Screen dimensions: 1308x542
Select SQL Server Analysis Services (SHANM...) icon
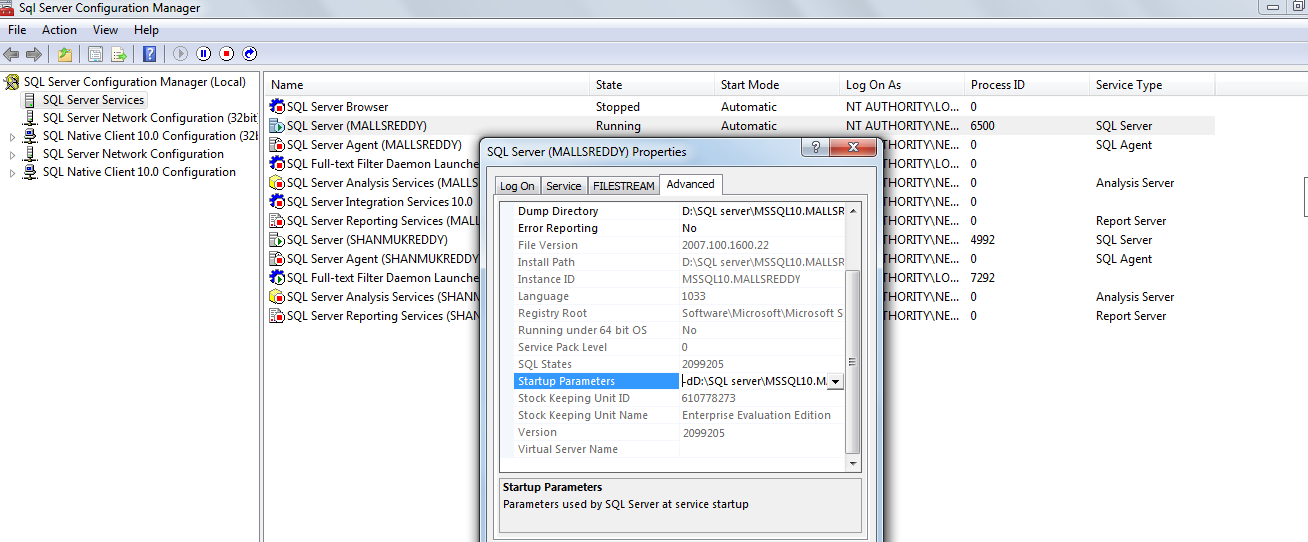click(x=277, y=297)
